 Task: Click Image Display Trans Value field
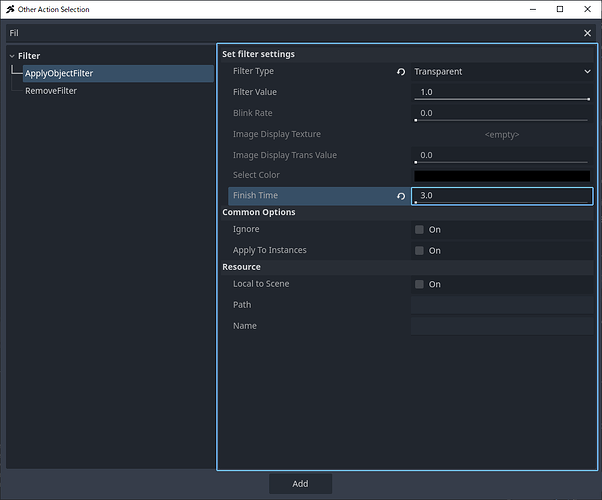502,155
